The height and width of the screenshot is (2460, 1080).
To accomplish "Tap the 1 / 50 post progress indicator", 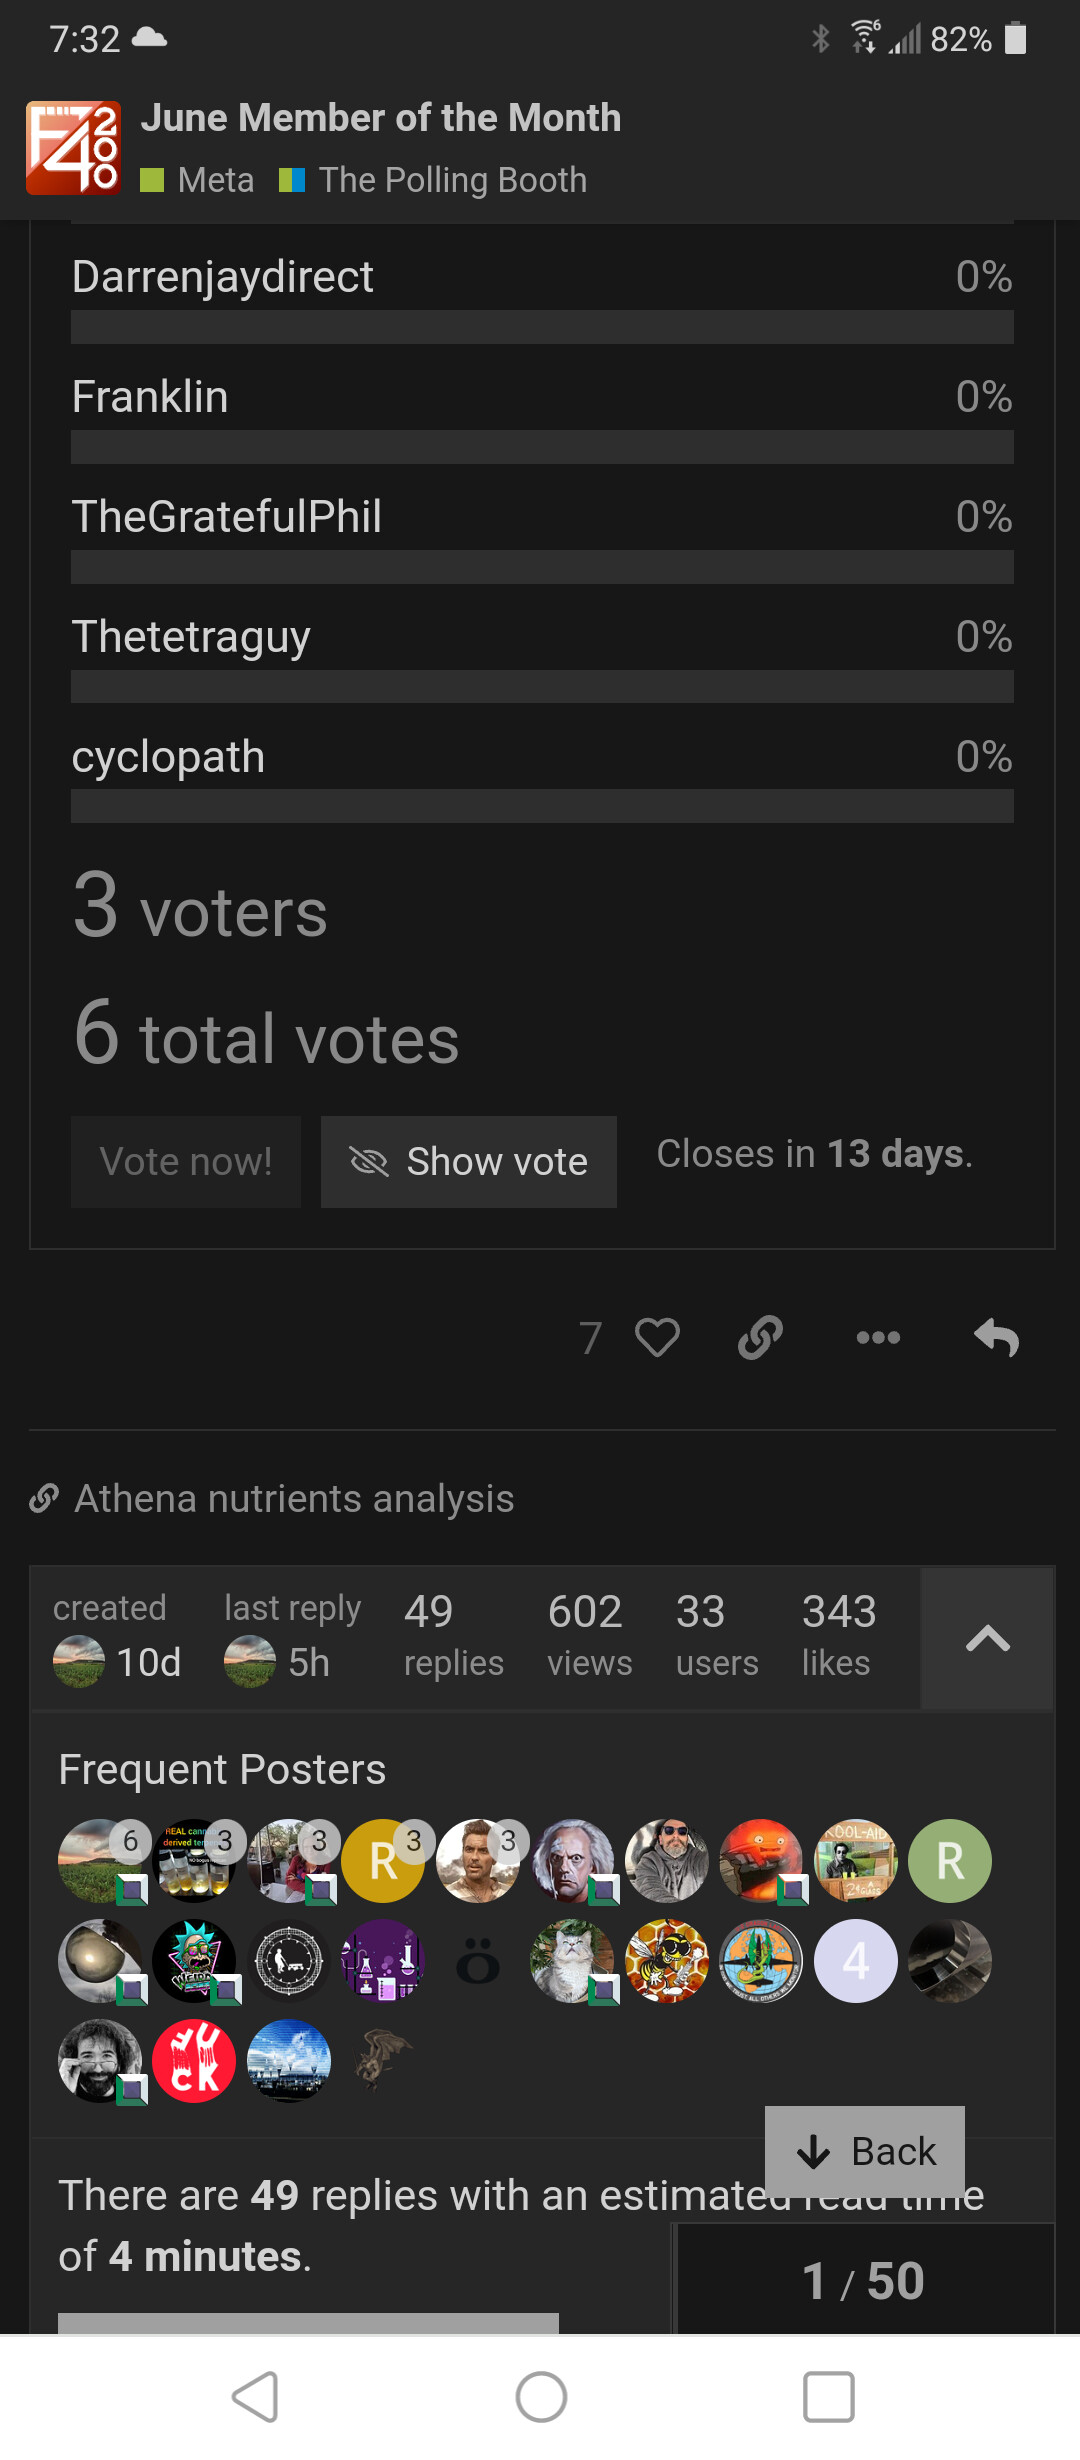I will click(x=864, y=2281).
